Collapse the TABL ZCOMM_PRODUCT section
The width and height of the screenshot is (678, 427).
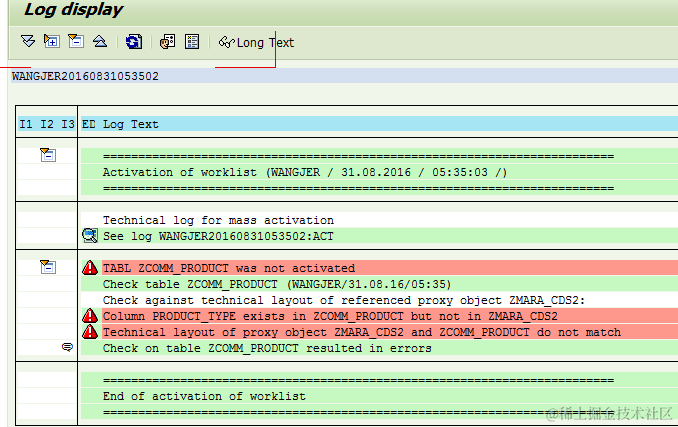point(48,266)
